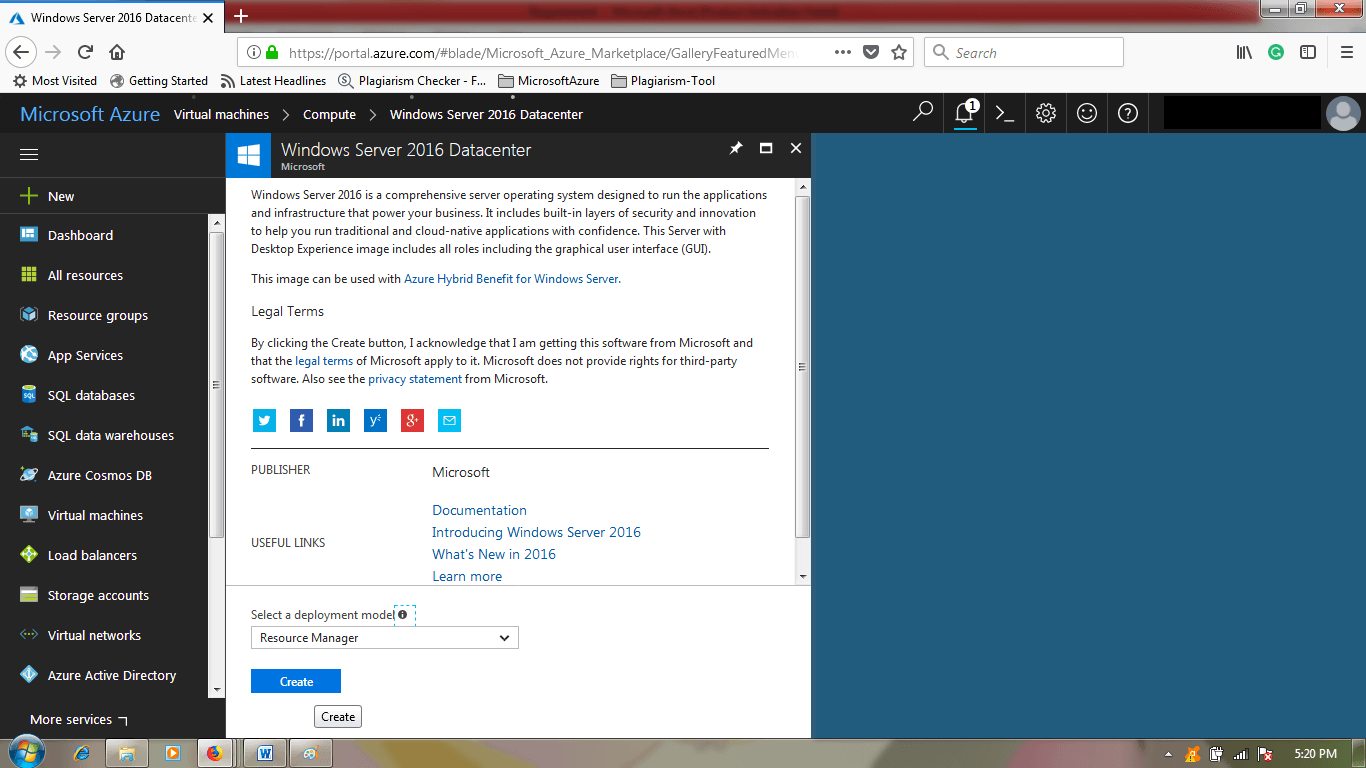The width and height of the screenshot is (1366, 768).
Task: Share via the Facebook icon
Action: (x=301, y=420)
